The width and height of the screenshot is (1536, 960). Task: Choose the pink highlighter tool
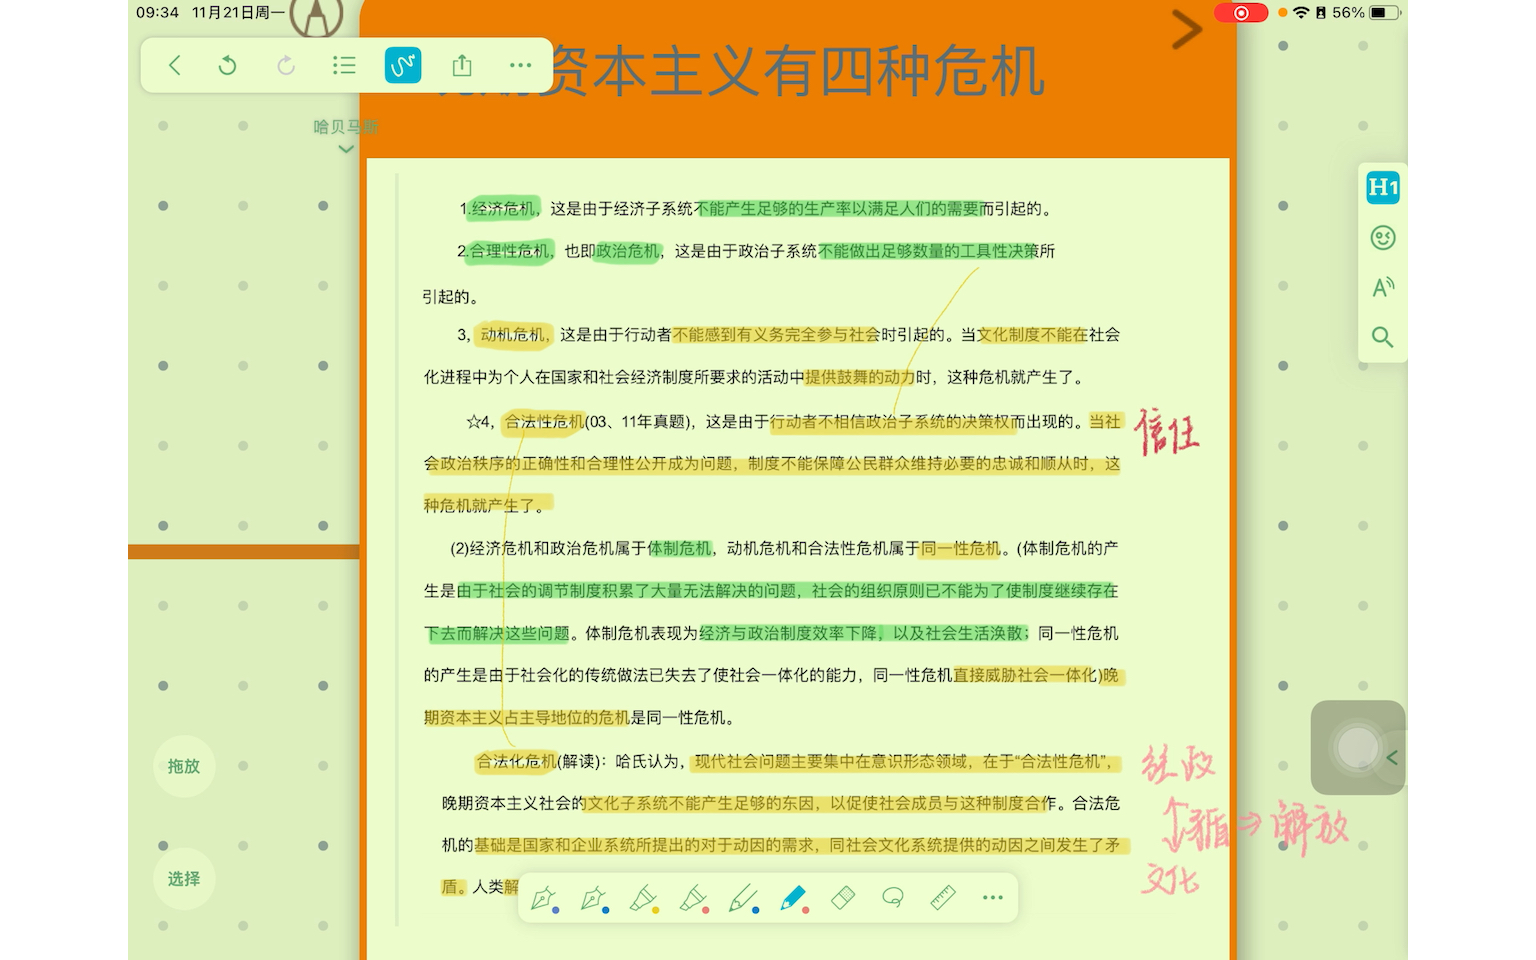pyautogui.click(x=694, y=898)
